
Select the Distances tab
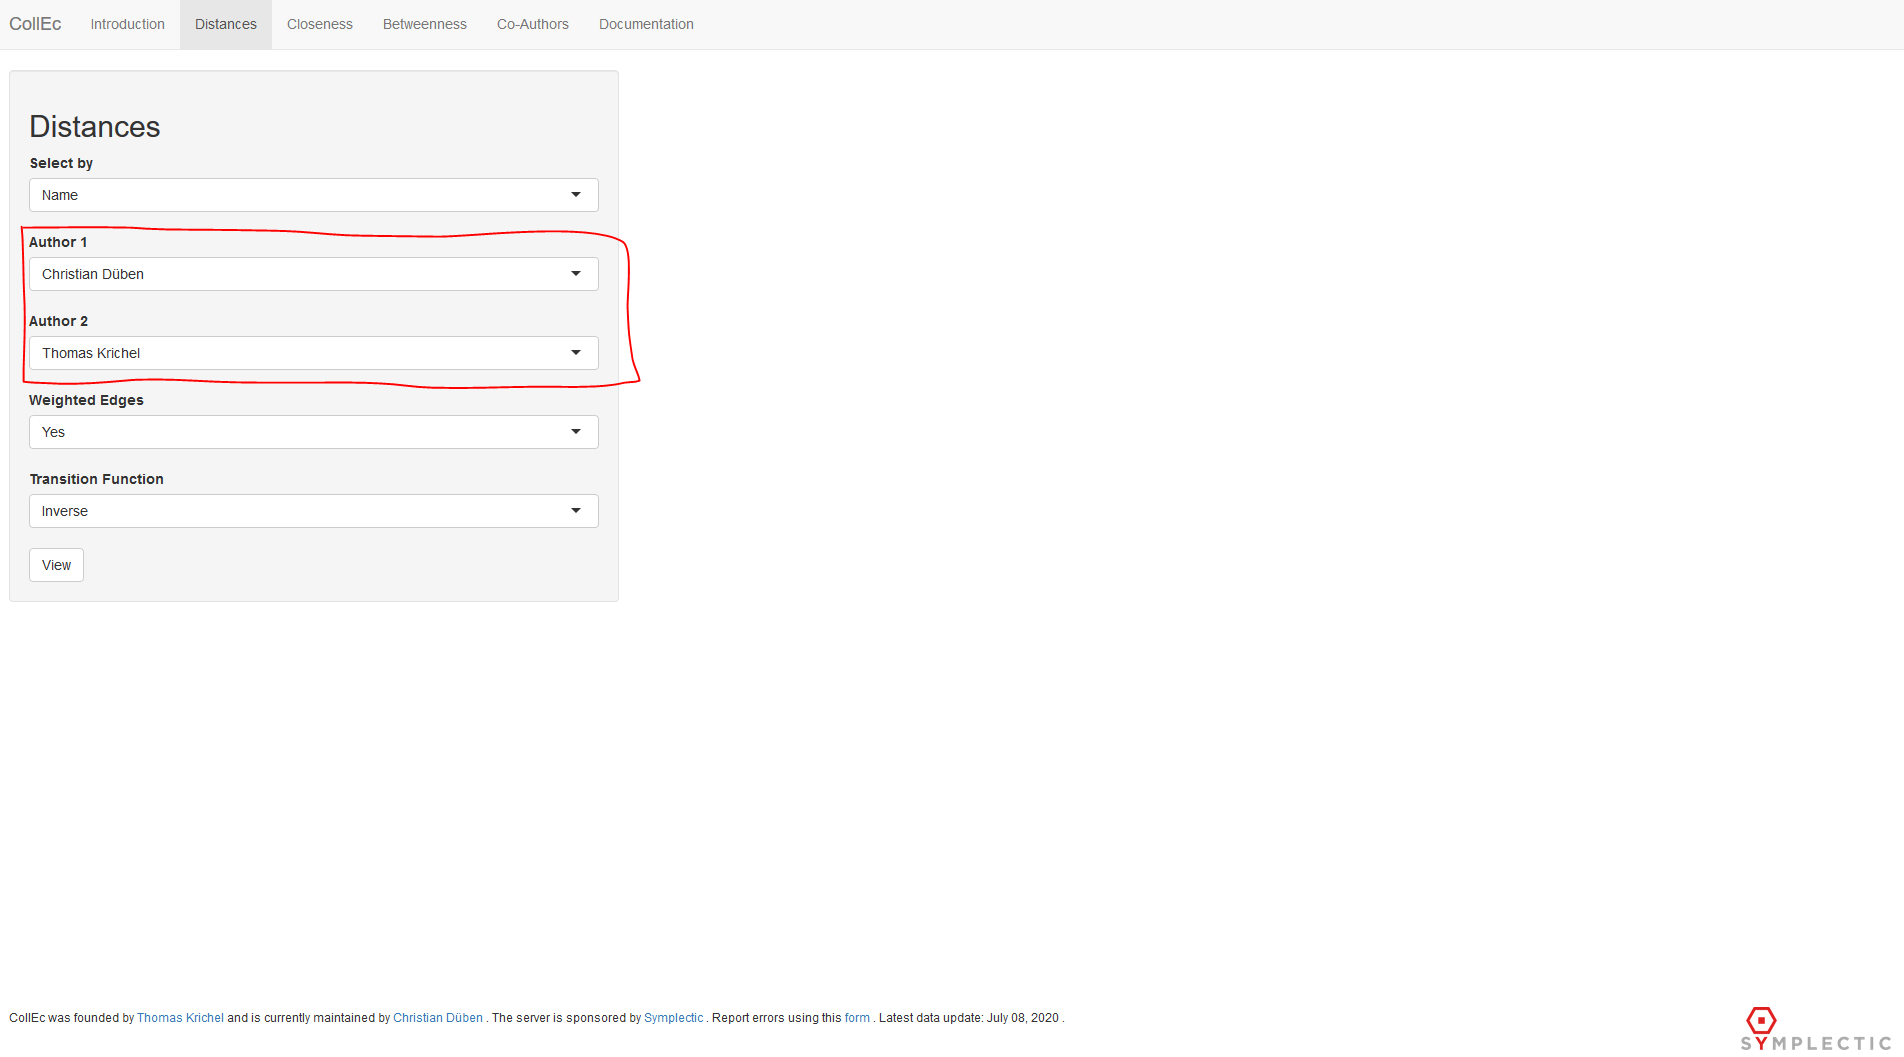(225, 24)
